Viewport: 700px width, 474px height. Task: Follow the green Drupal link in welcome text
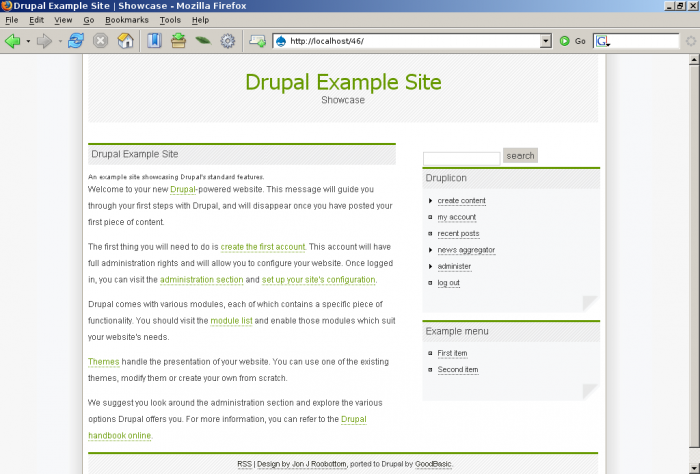183,190
